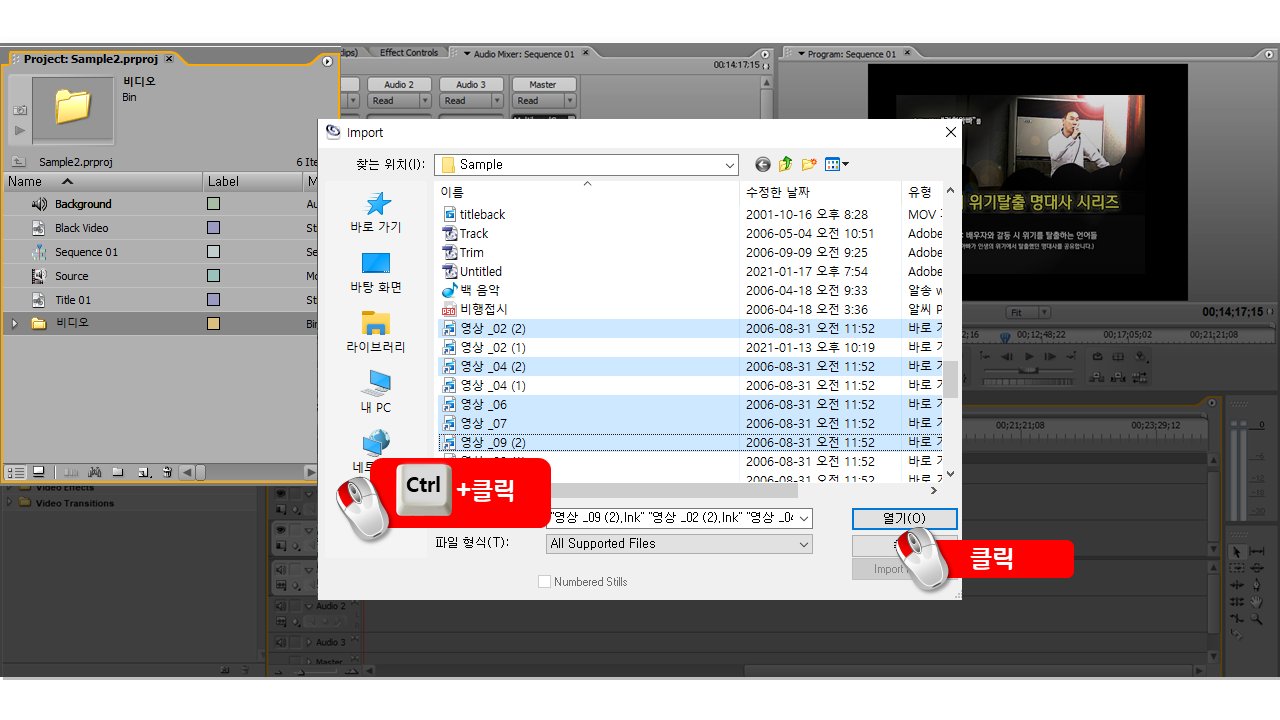Click the Sequence 01 label color swatch
The height and width of the screenshot is (720, 1280).
click(213, 252)
